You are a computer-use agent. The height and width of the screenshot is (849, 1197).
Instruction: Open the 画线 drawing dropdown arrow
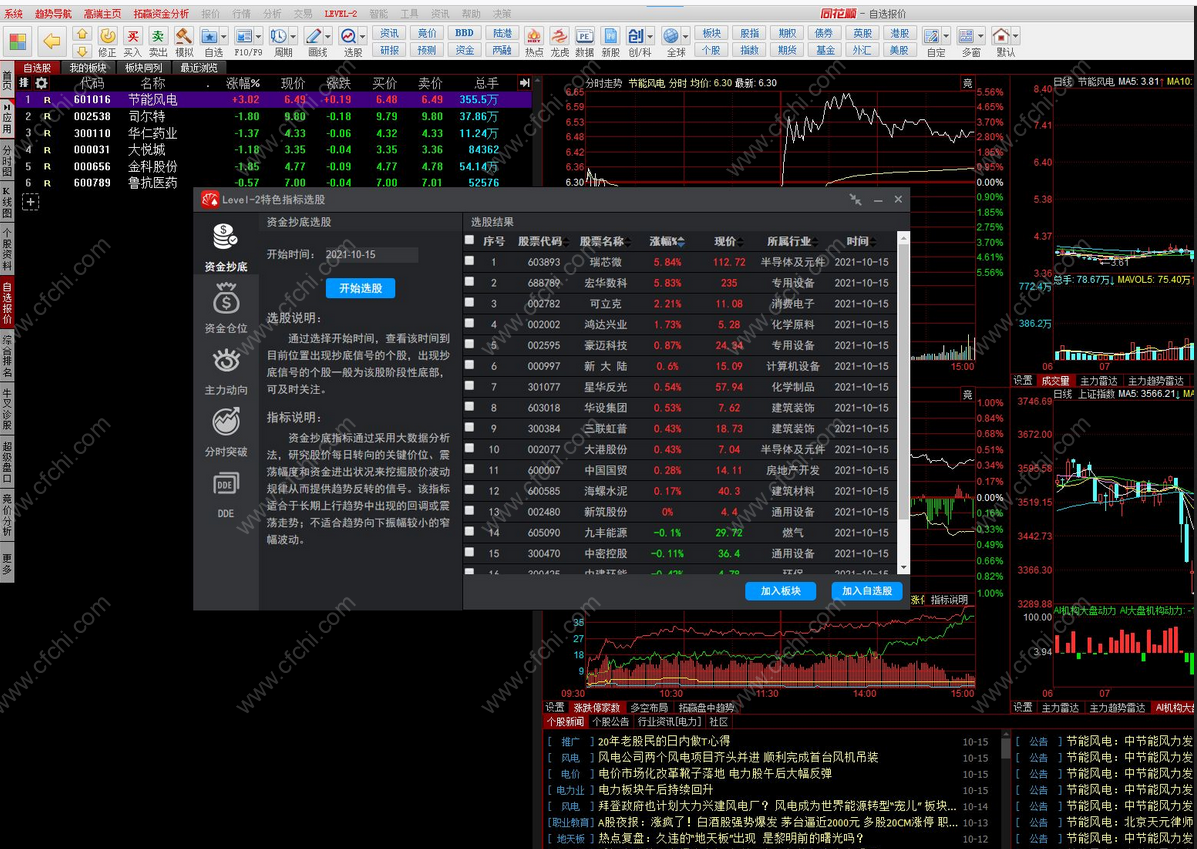click(x=329, y=37)
